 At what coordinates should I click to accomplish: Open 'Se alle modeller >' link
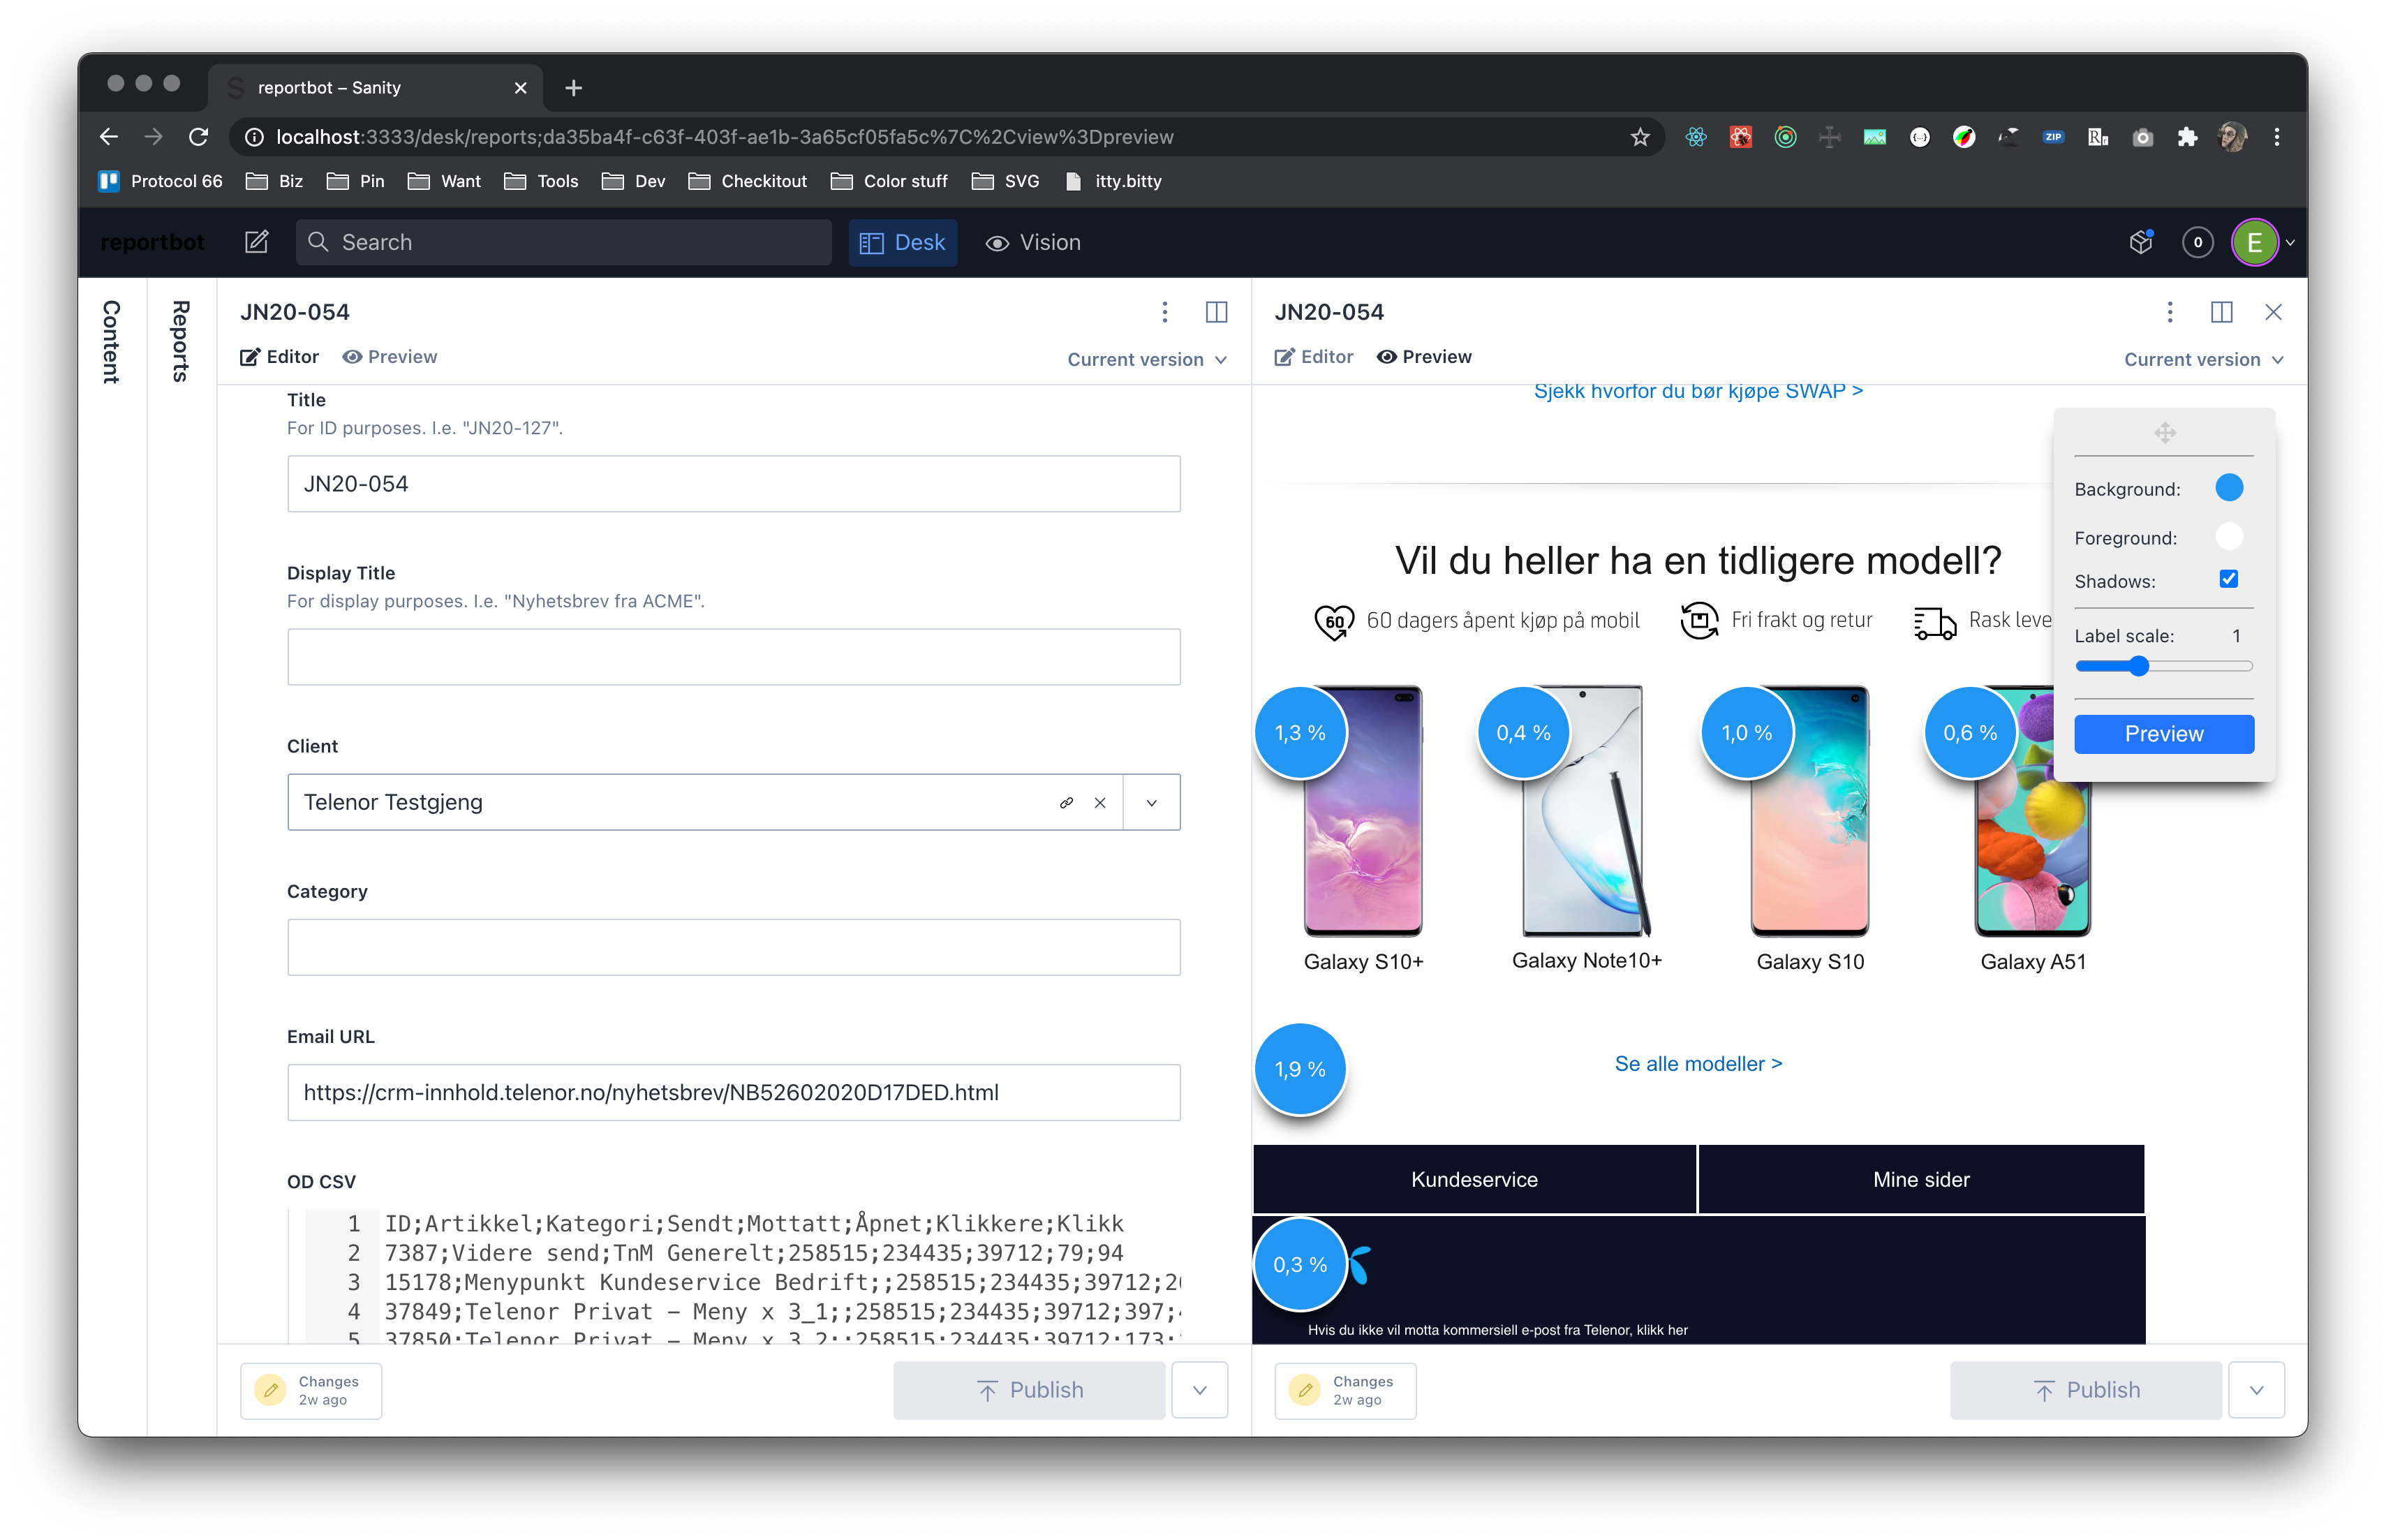click(x=1698, y=1064)
